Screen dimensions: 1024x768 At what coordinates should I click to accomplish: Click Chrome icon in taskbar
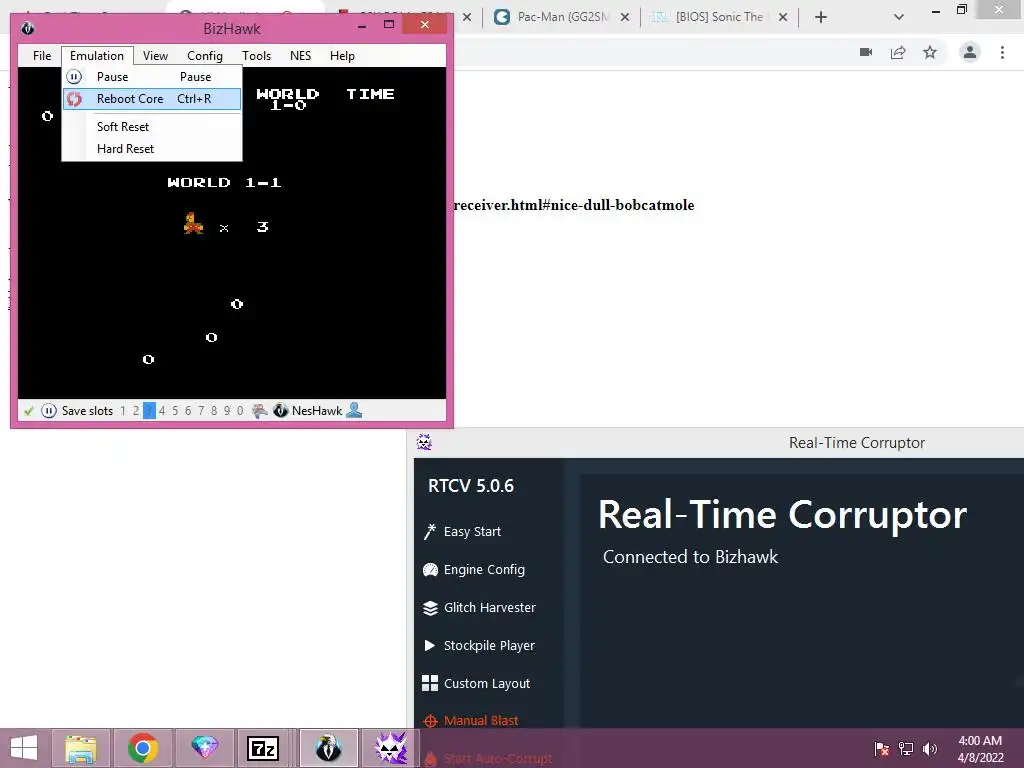(142, 748)
